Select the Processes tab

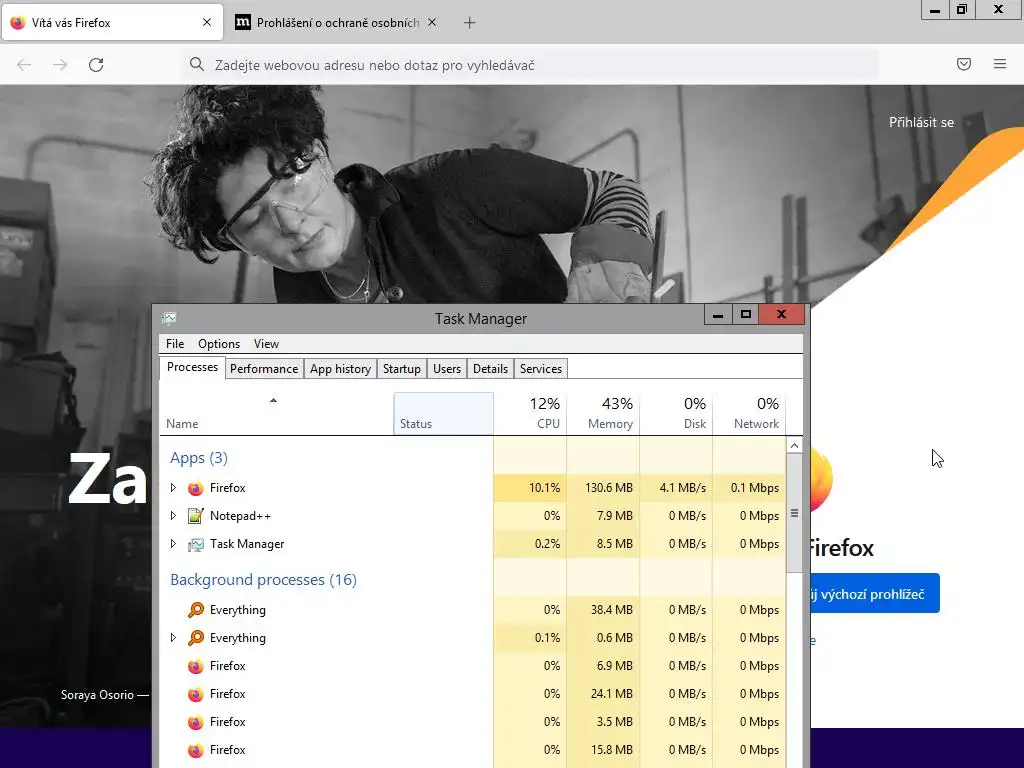[193, 367]
